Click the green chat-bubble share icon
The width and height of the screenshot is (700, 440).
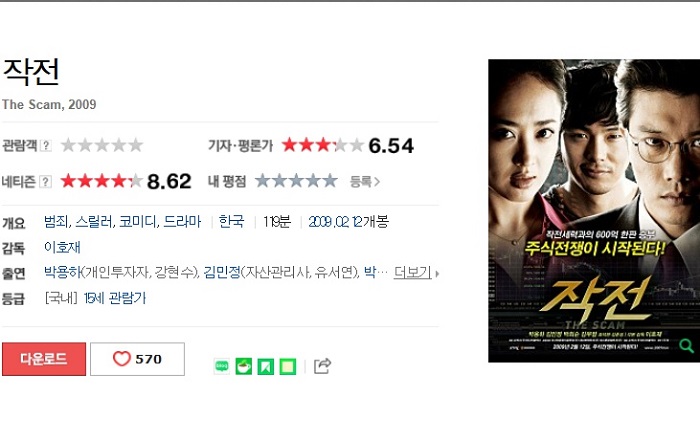tap(222, 366)
